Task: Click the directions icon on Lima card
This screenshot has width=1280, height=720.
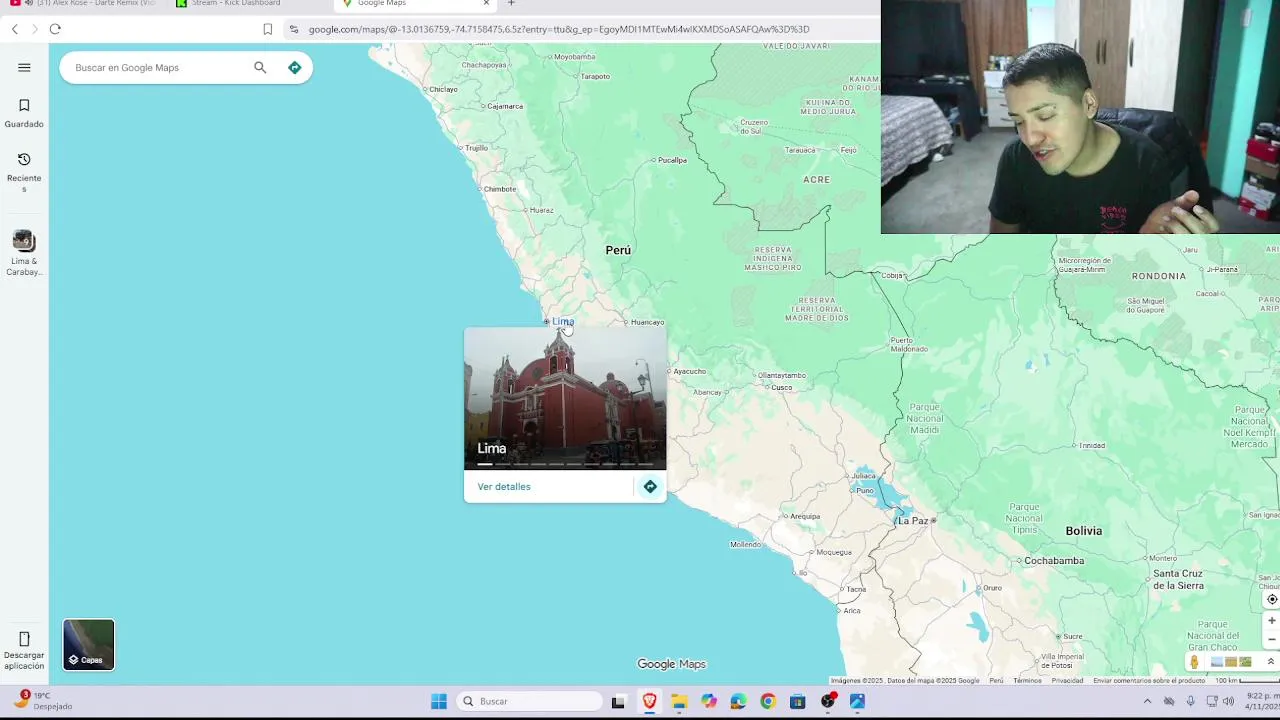Action: (x=650, y=486)
